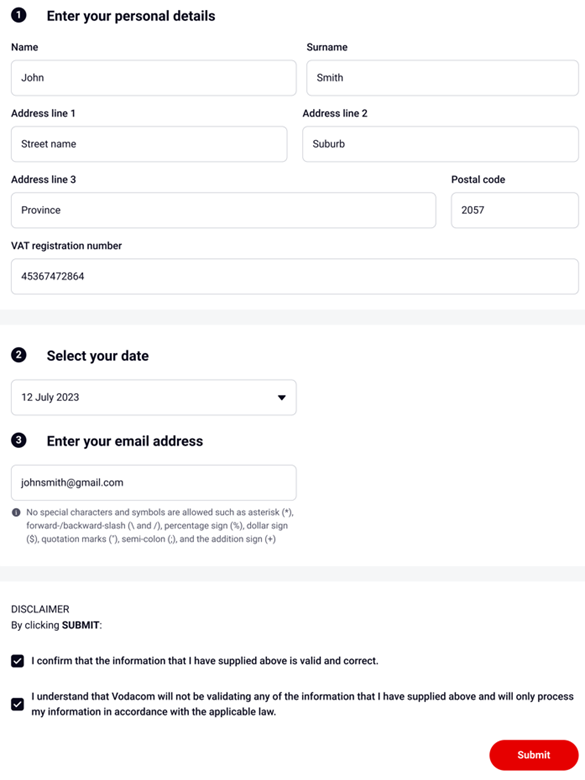Click the info icon beside special characters note
This screenshot has width=585, height=780.
coord(16,512)
